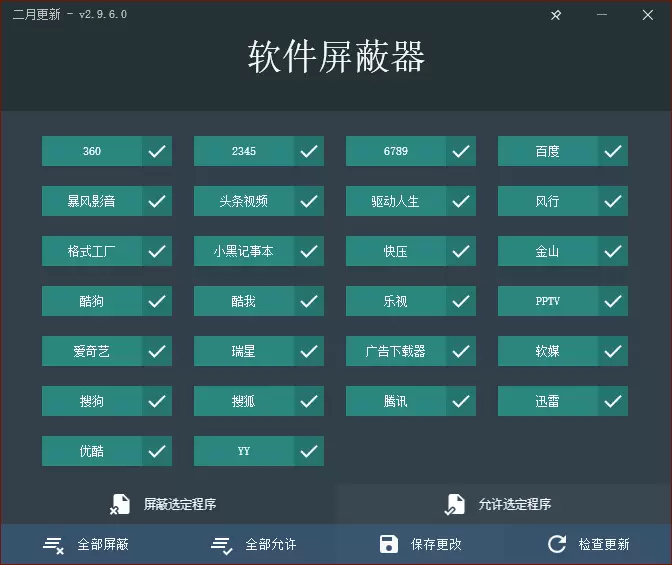The width and height of the screenshot is (672, 565).
Task: Click the 全部允许 allow-all button
Action: tap(253, 544)
